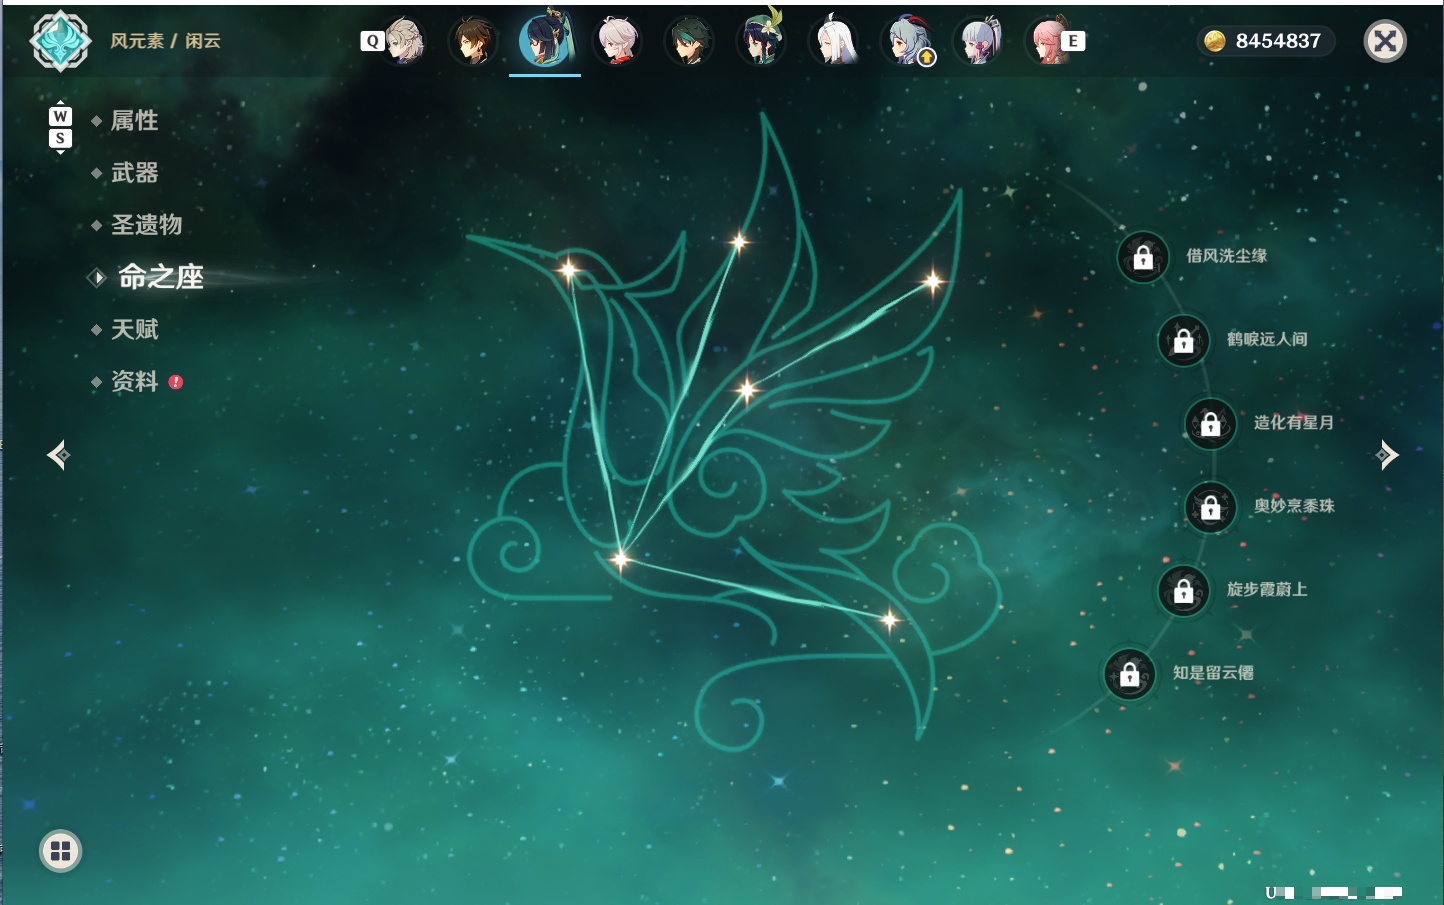Click the Q previous-character key hint
Viewport: 1444px width, 905px height.
[x=372, y=41]
